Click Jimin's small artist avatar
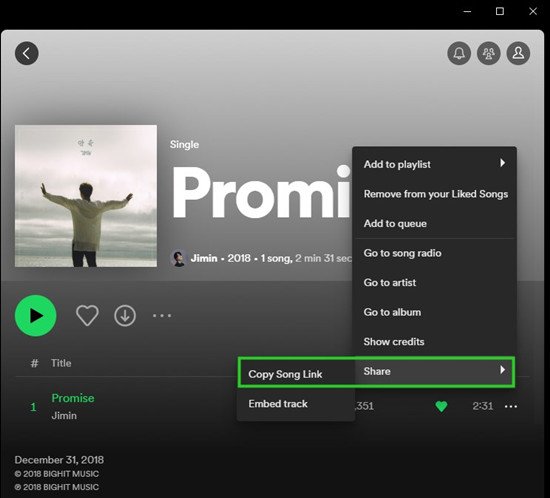 (179, 258)
